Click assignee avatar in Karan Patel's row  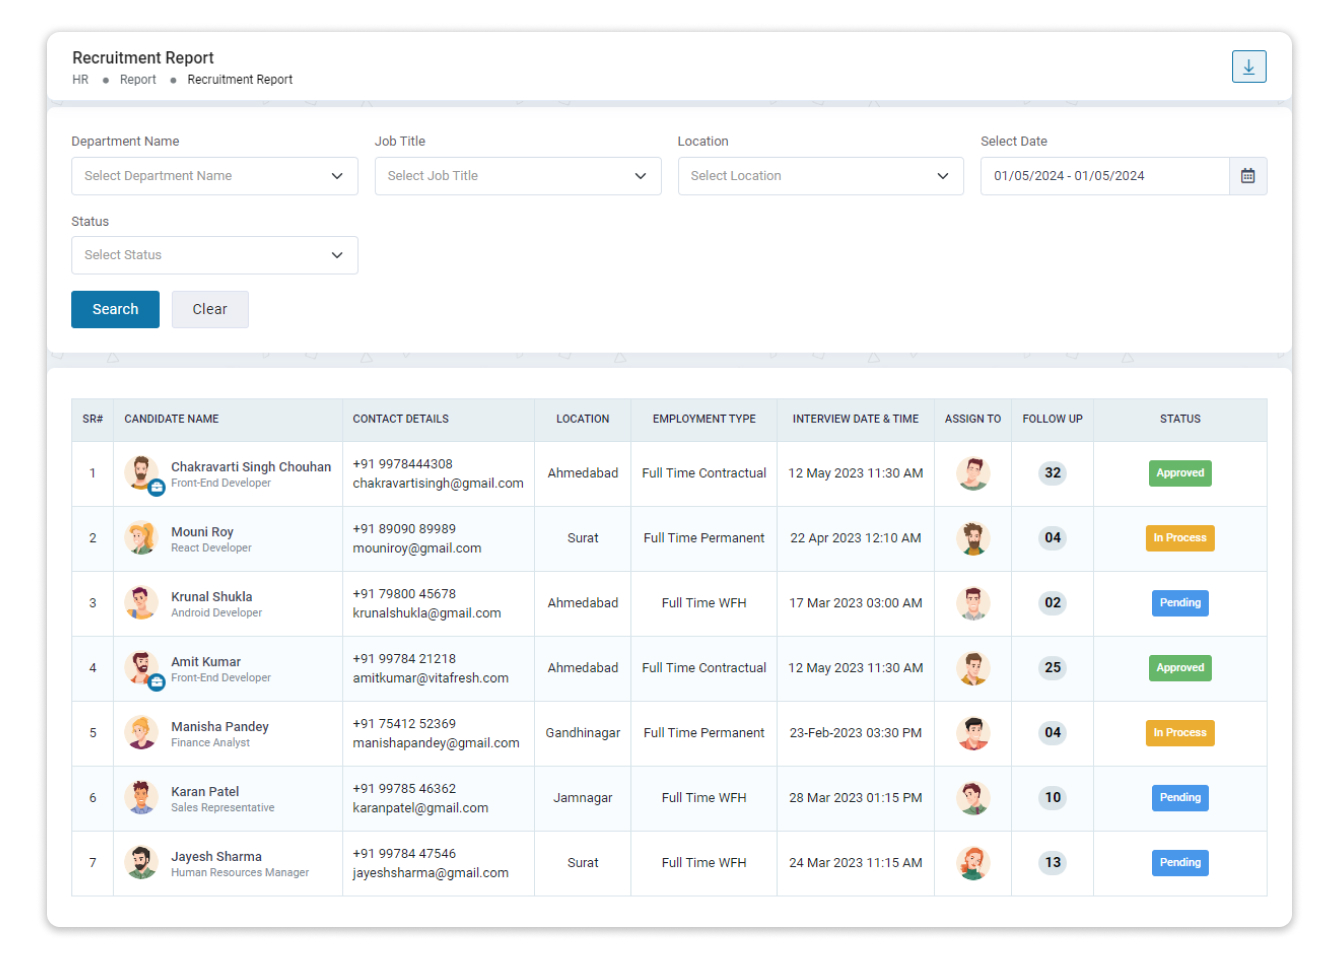(x=973, y=798)
